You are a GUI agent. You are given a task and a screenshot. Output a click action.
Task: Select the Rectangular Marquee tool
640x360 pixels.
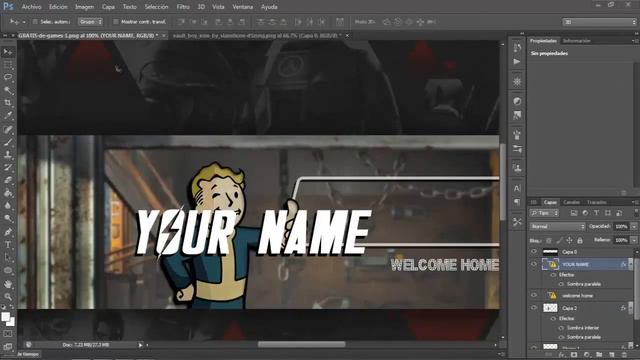(x=8, y=65)
